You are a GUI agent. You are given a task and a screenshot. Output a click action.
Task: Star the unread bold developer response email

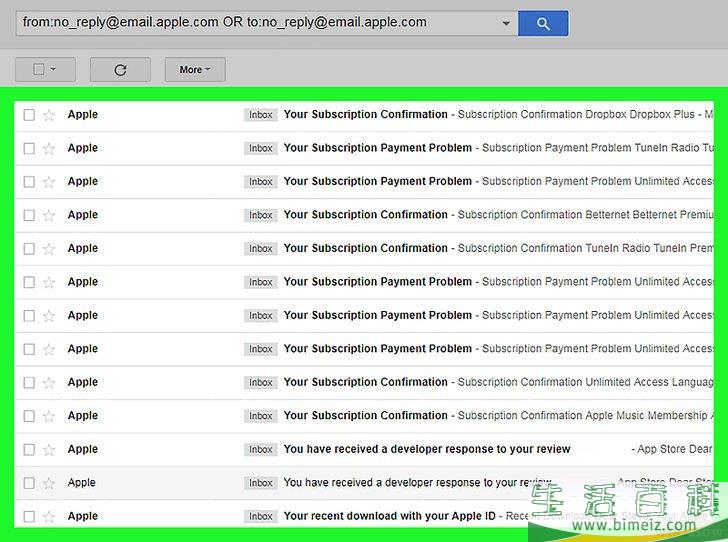coord(49,449)
